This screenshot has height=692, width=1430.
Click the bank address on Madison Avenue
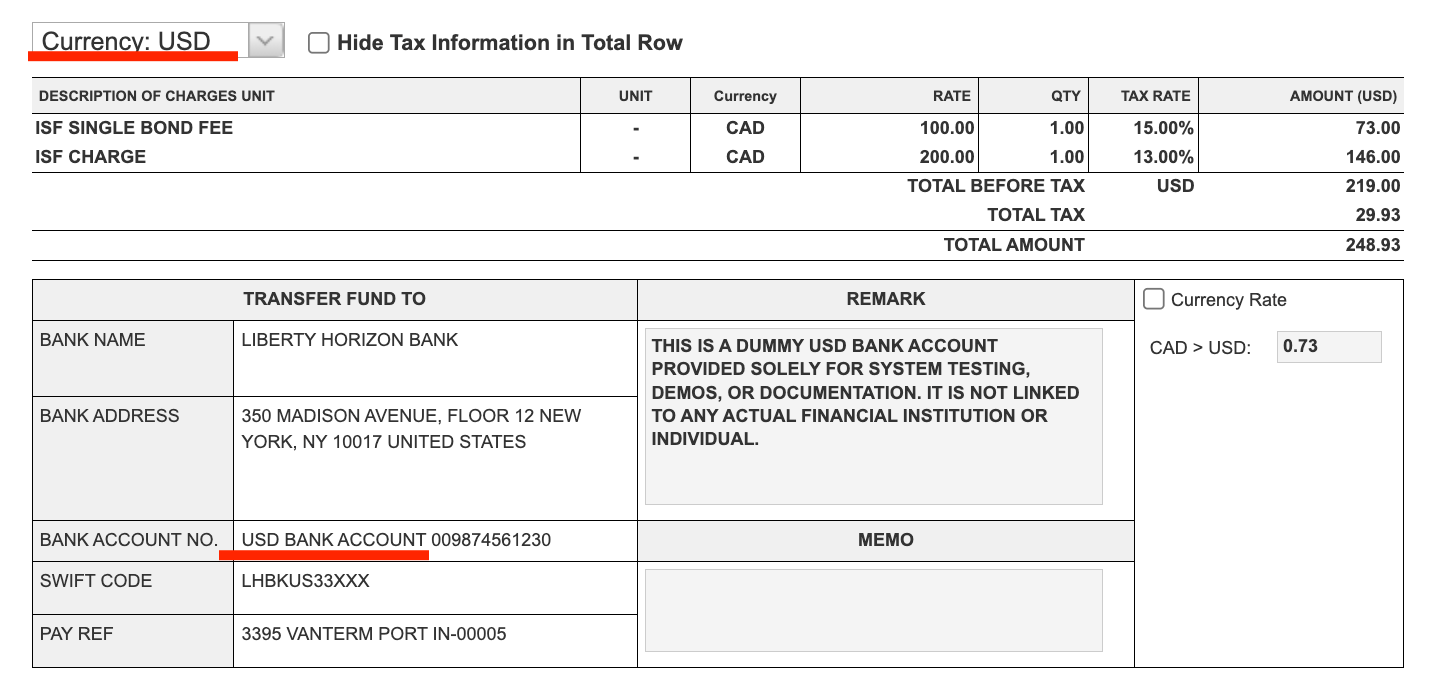tap(410, 428)
